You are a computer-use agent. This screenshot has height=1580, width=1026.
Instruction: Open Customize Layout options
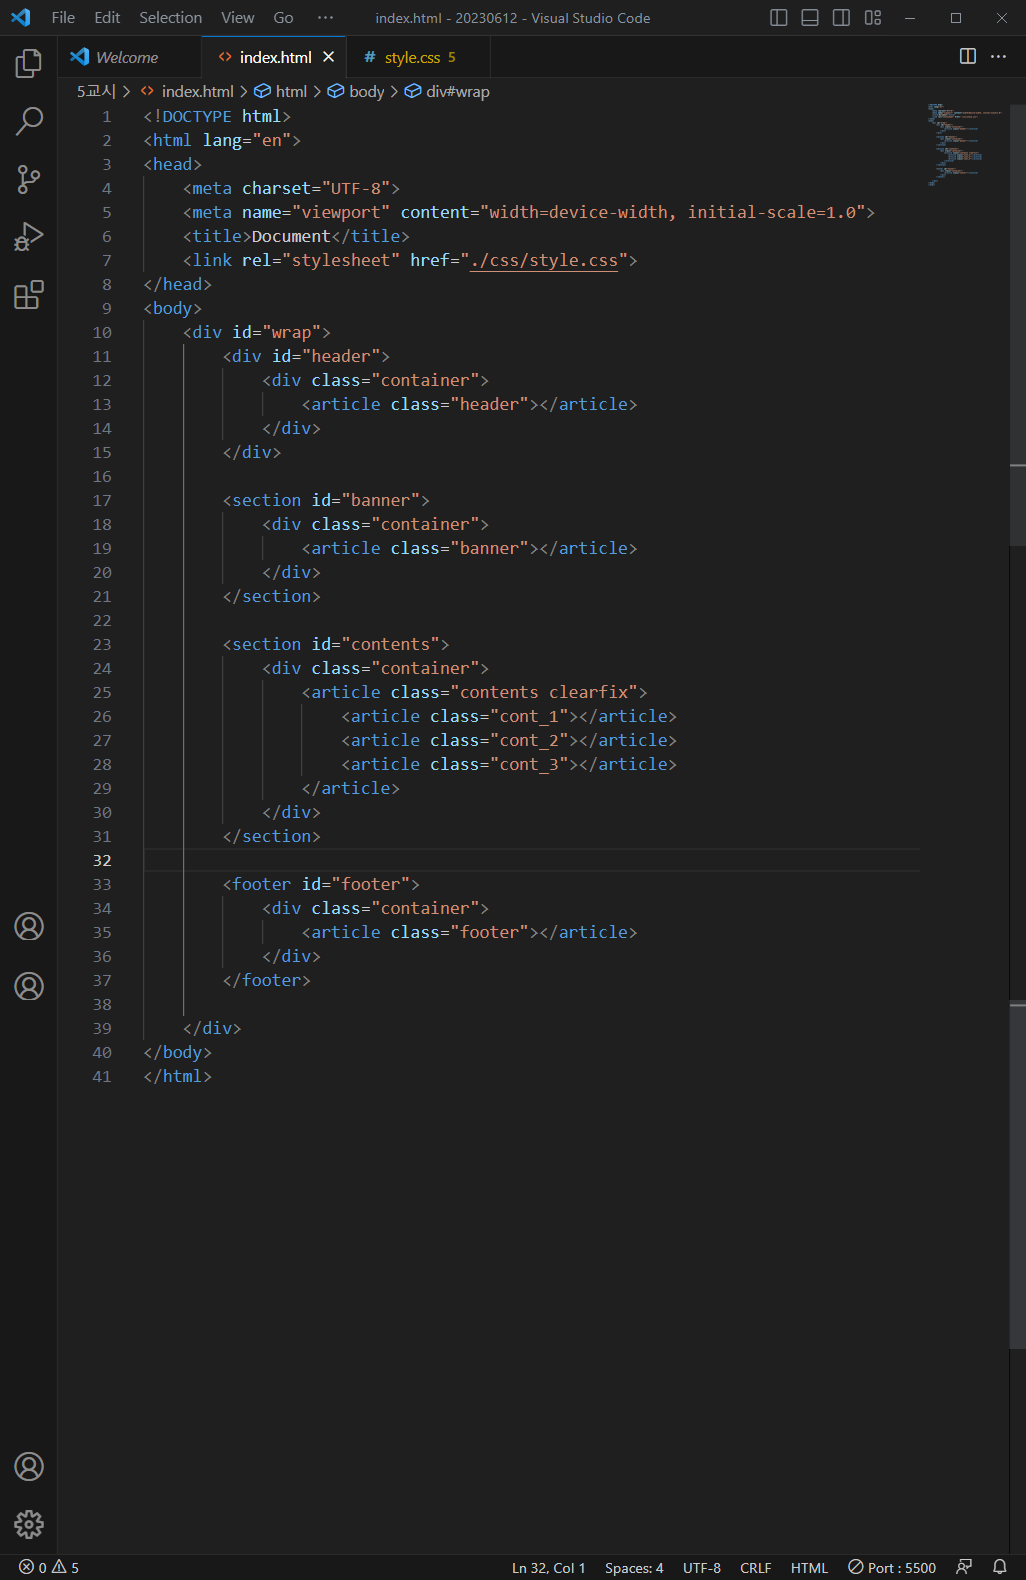[873, 17]
